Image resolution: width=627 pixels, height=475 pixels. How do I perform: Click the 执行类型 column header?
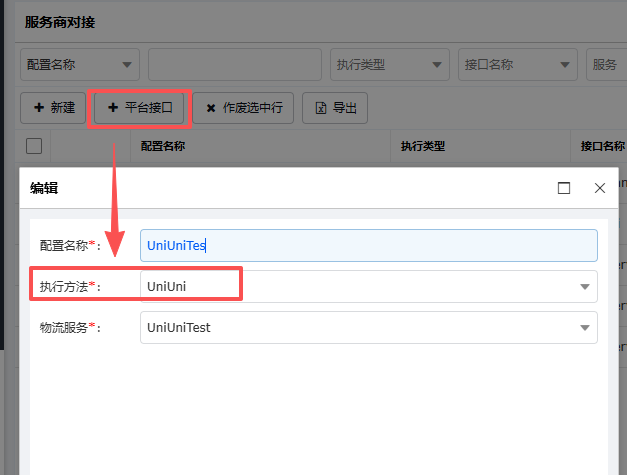pyautogui.click(x=422, y=146)
